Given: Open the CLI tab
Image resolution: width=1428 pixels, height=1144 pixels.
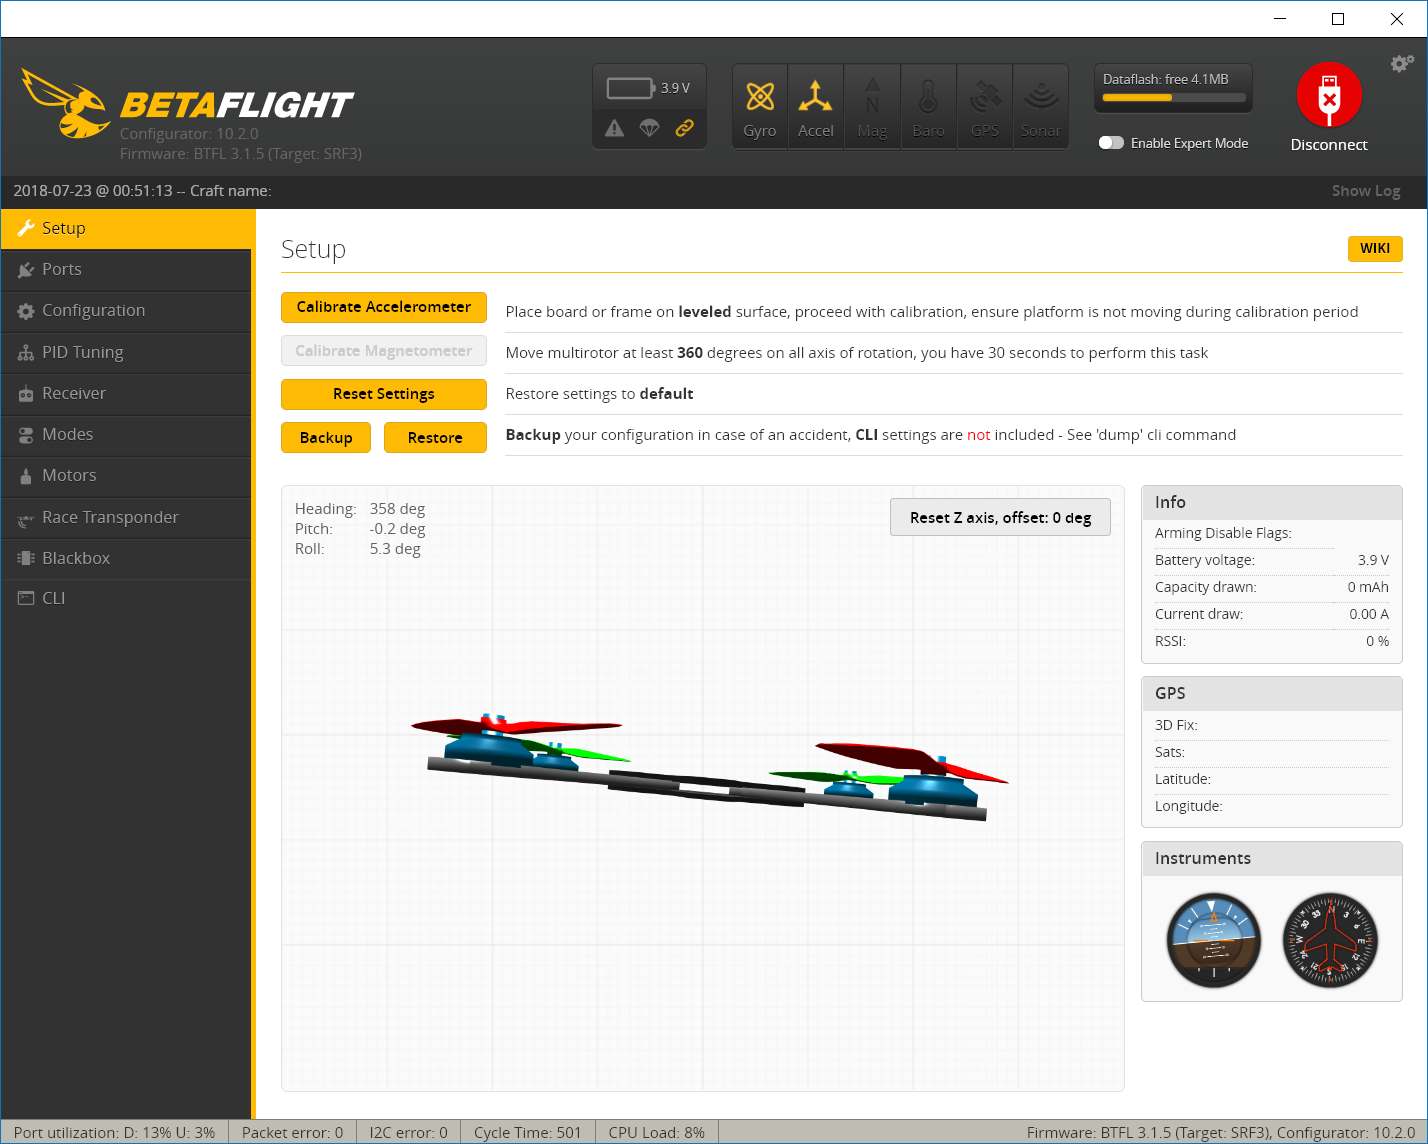Looking at the screenshot, I should [126, 598].
